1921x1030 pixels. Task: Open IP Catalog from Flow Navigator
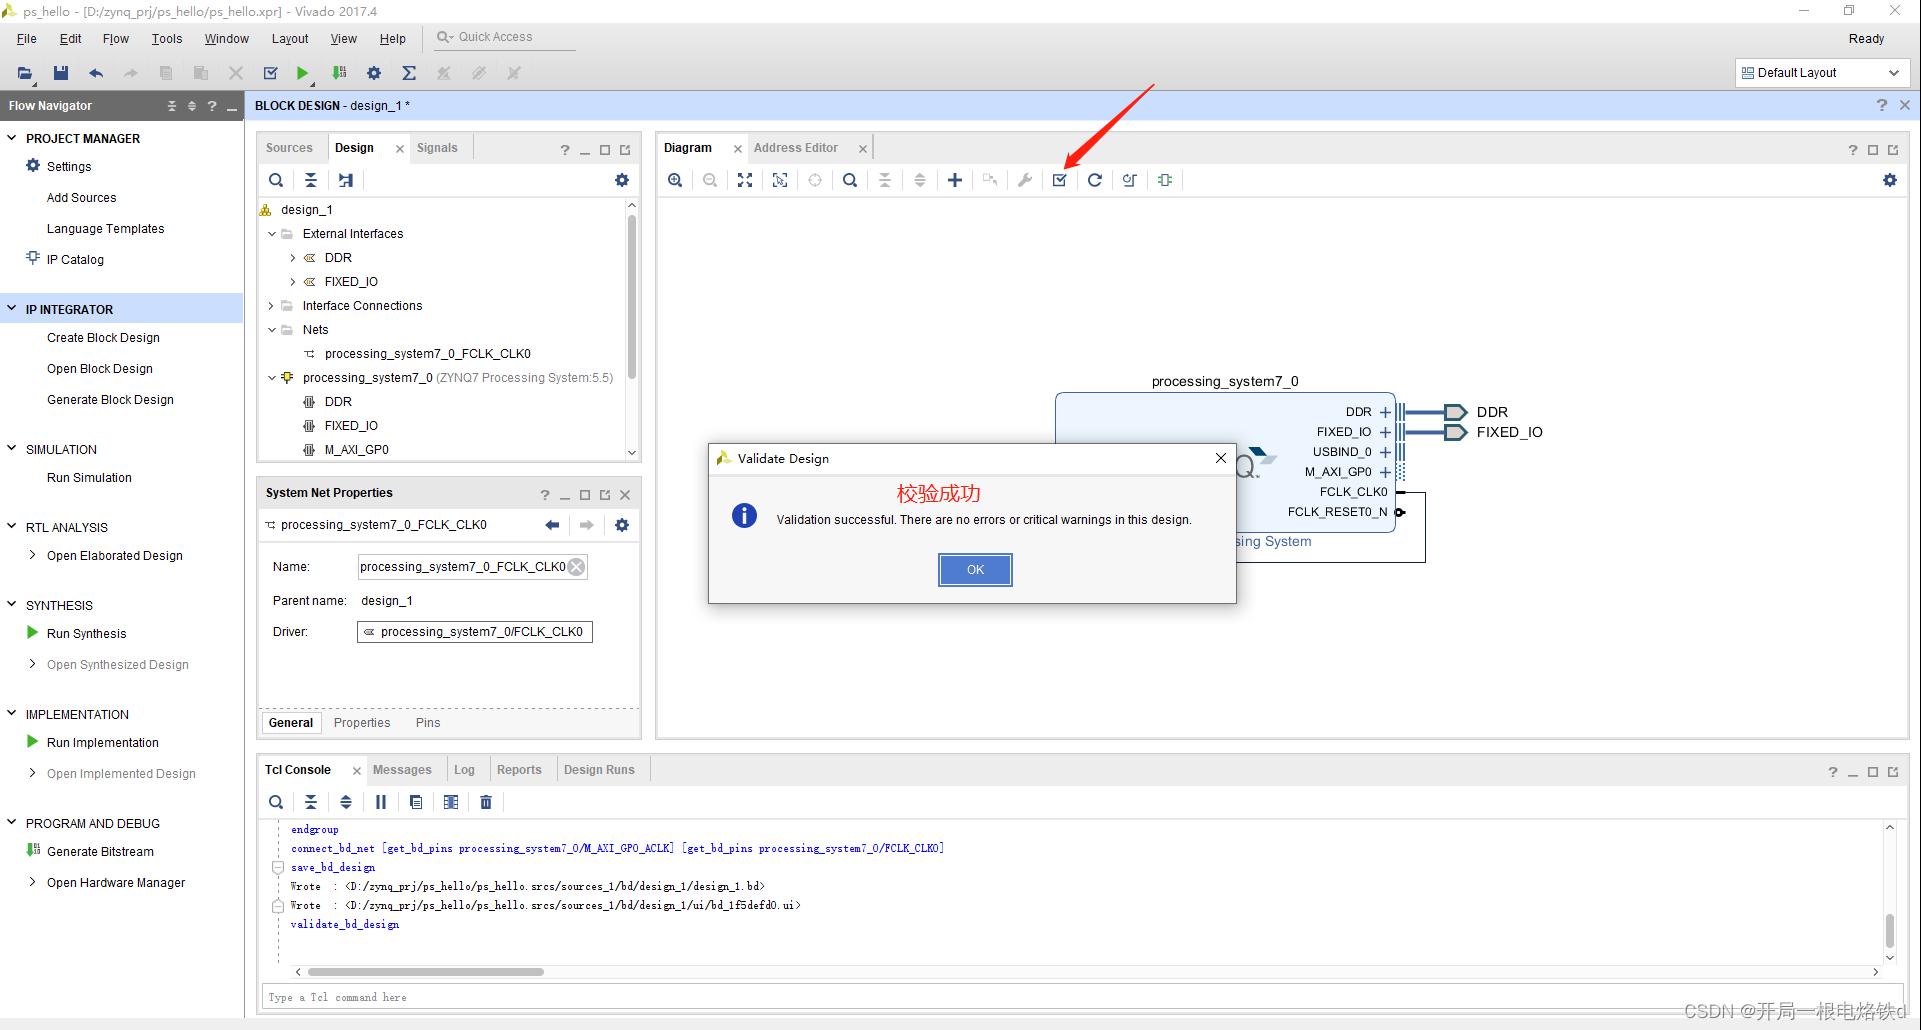pos(75,260)
